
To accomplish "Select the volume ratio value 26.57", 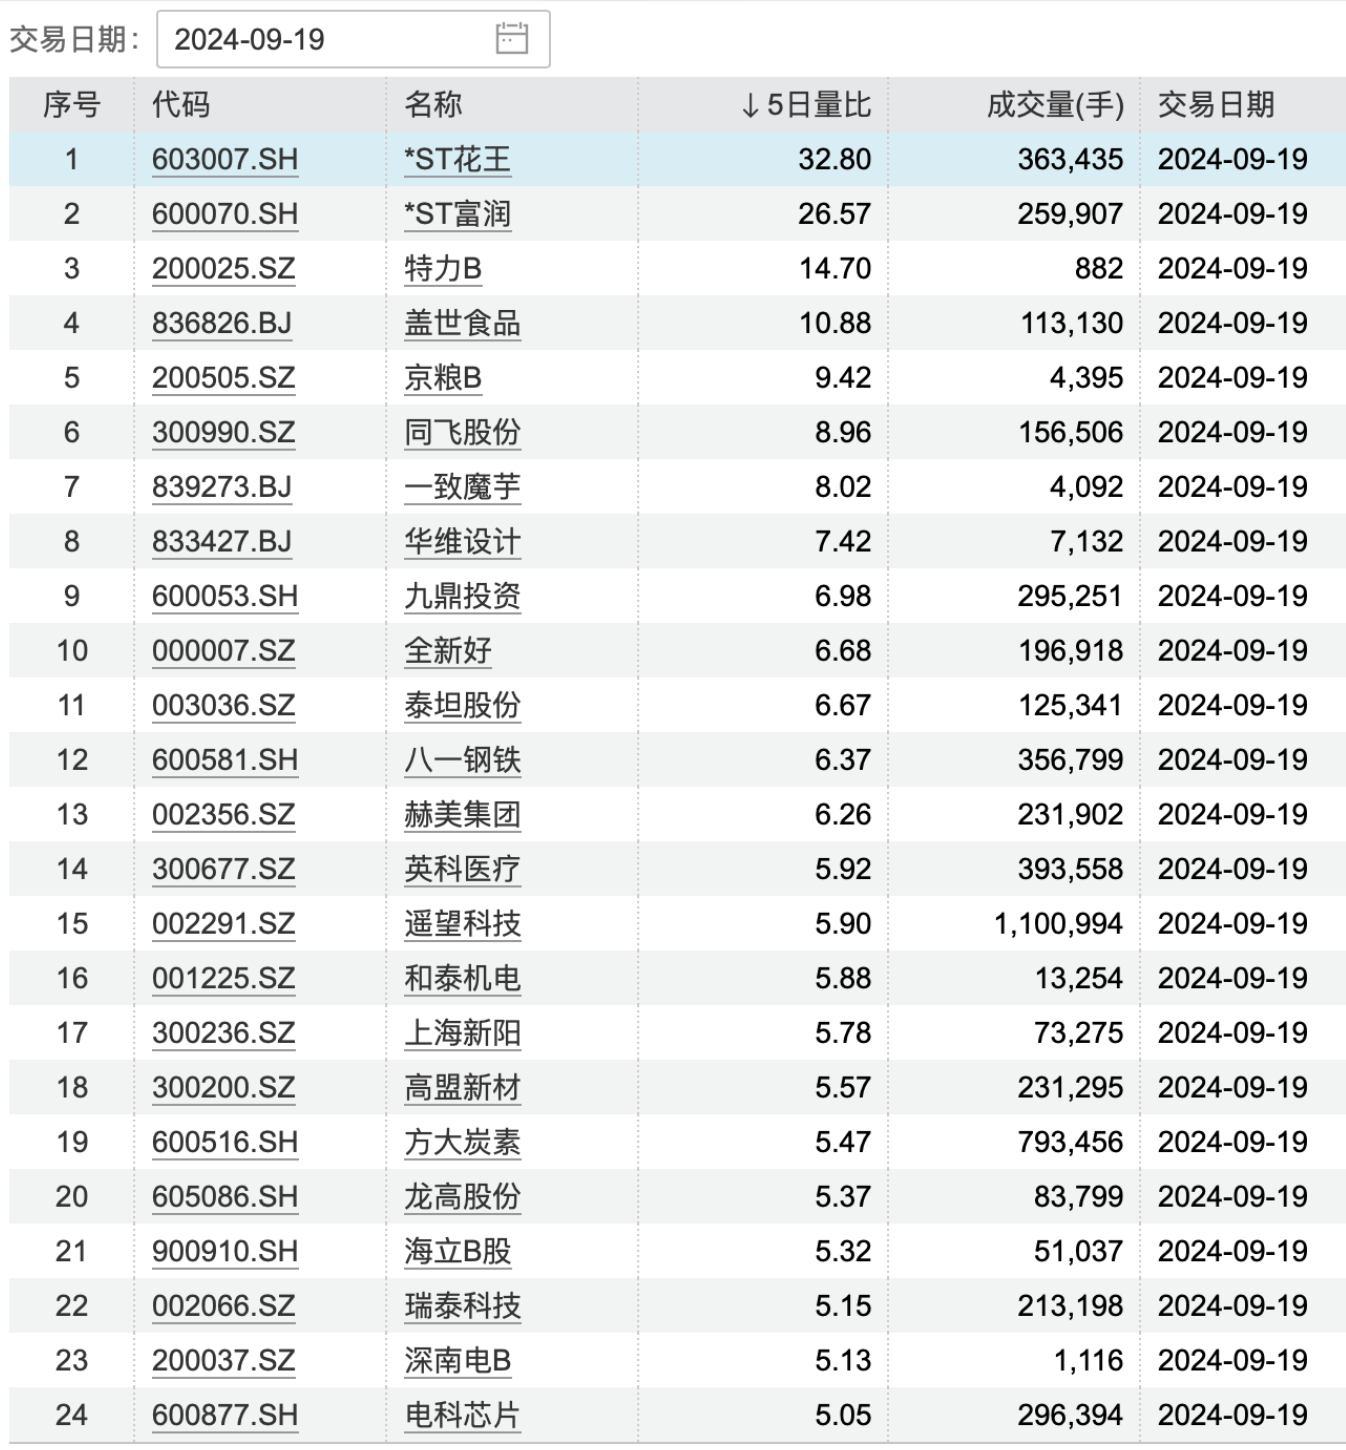I will (834, 214).
